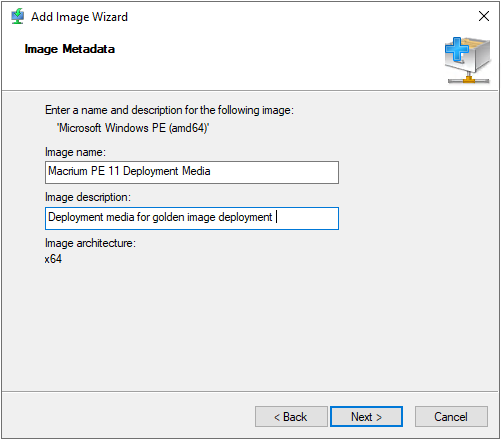Select the Image name label

click(75, 152)
